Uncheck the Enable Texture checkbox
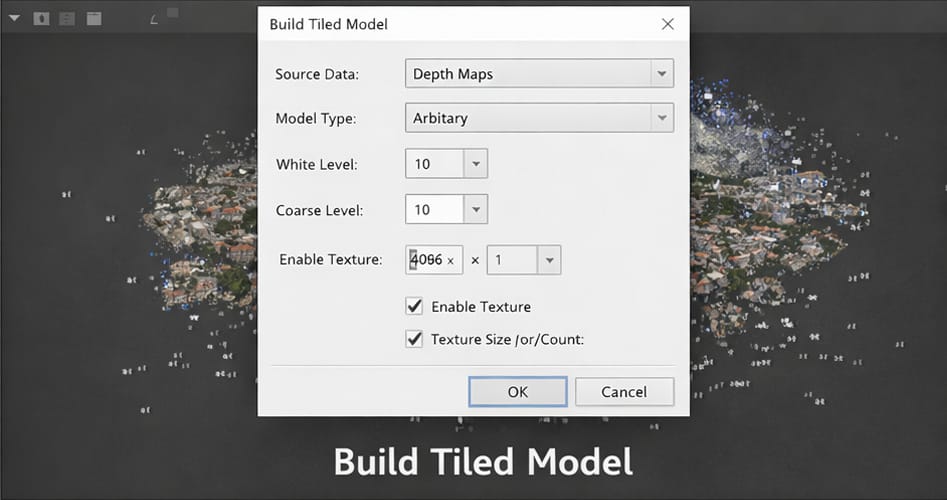The width and height of the screenshot is (947, 500). coord(414,306)
